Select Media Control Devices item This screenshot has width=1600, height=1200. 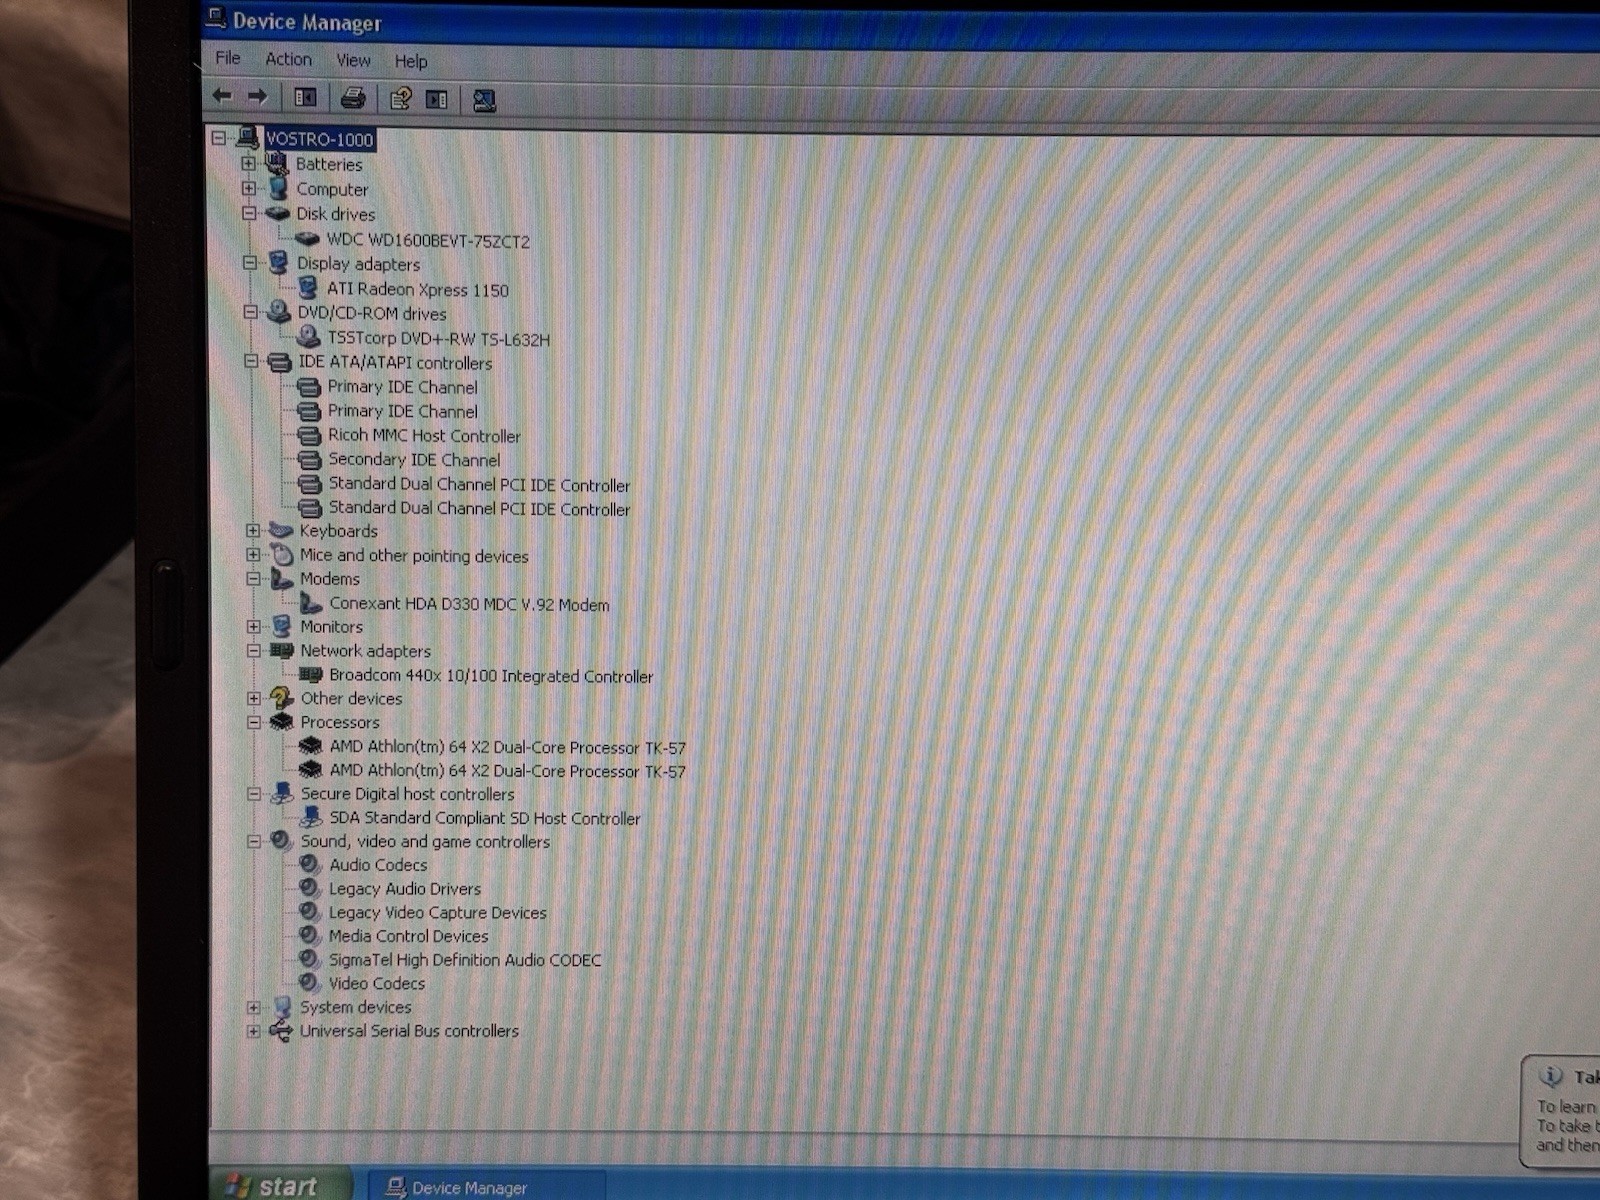[408, 936]
